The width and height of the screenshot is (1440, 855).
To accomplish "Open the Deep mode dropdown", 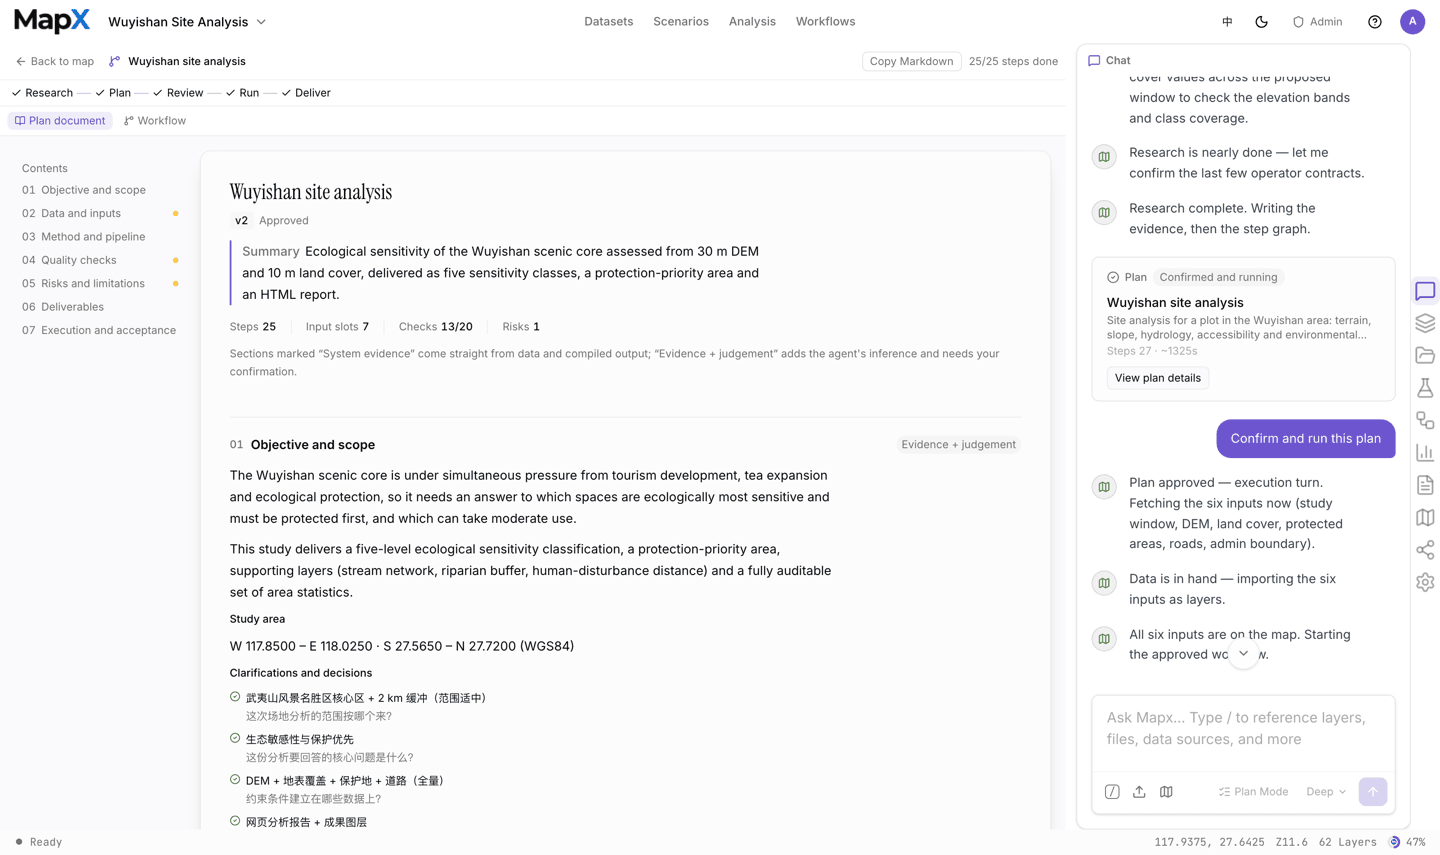I will tap(1326, 792).
